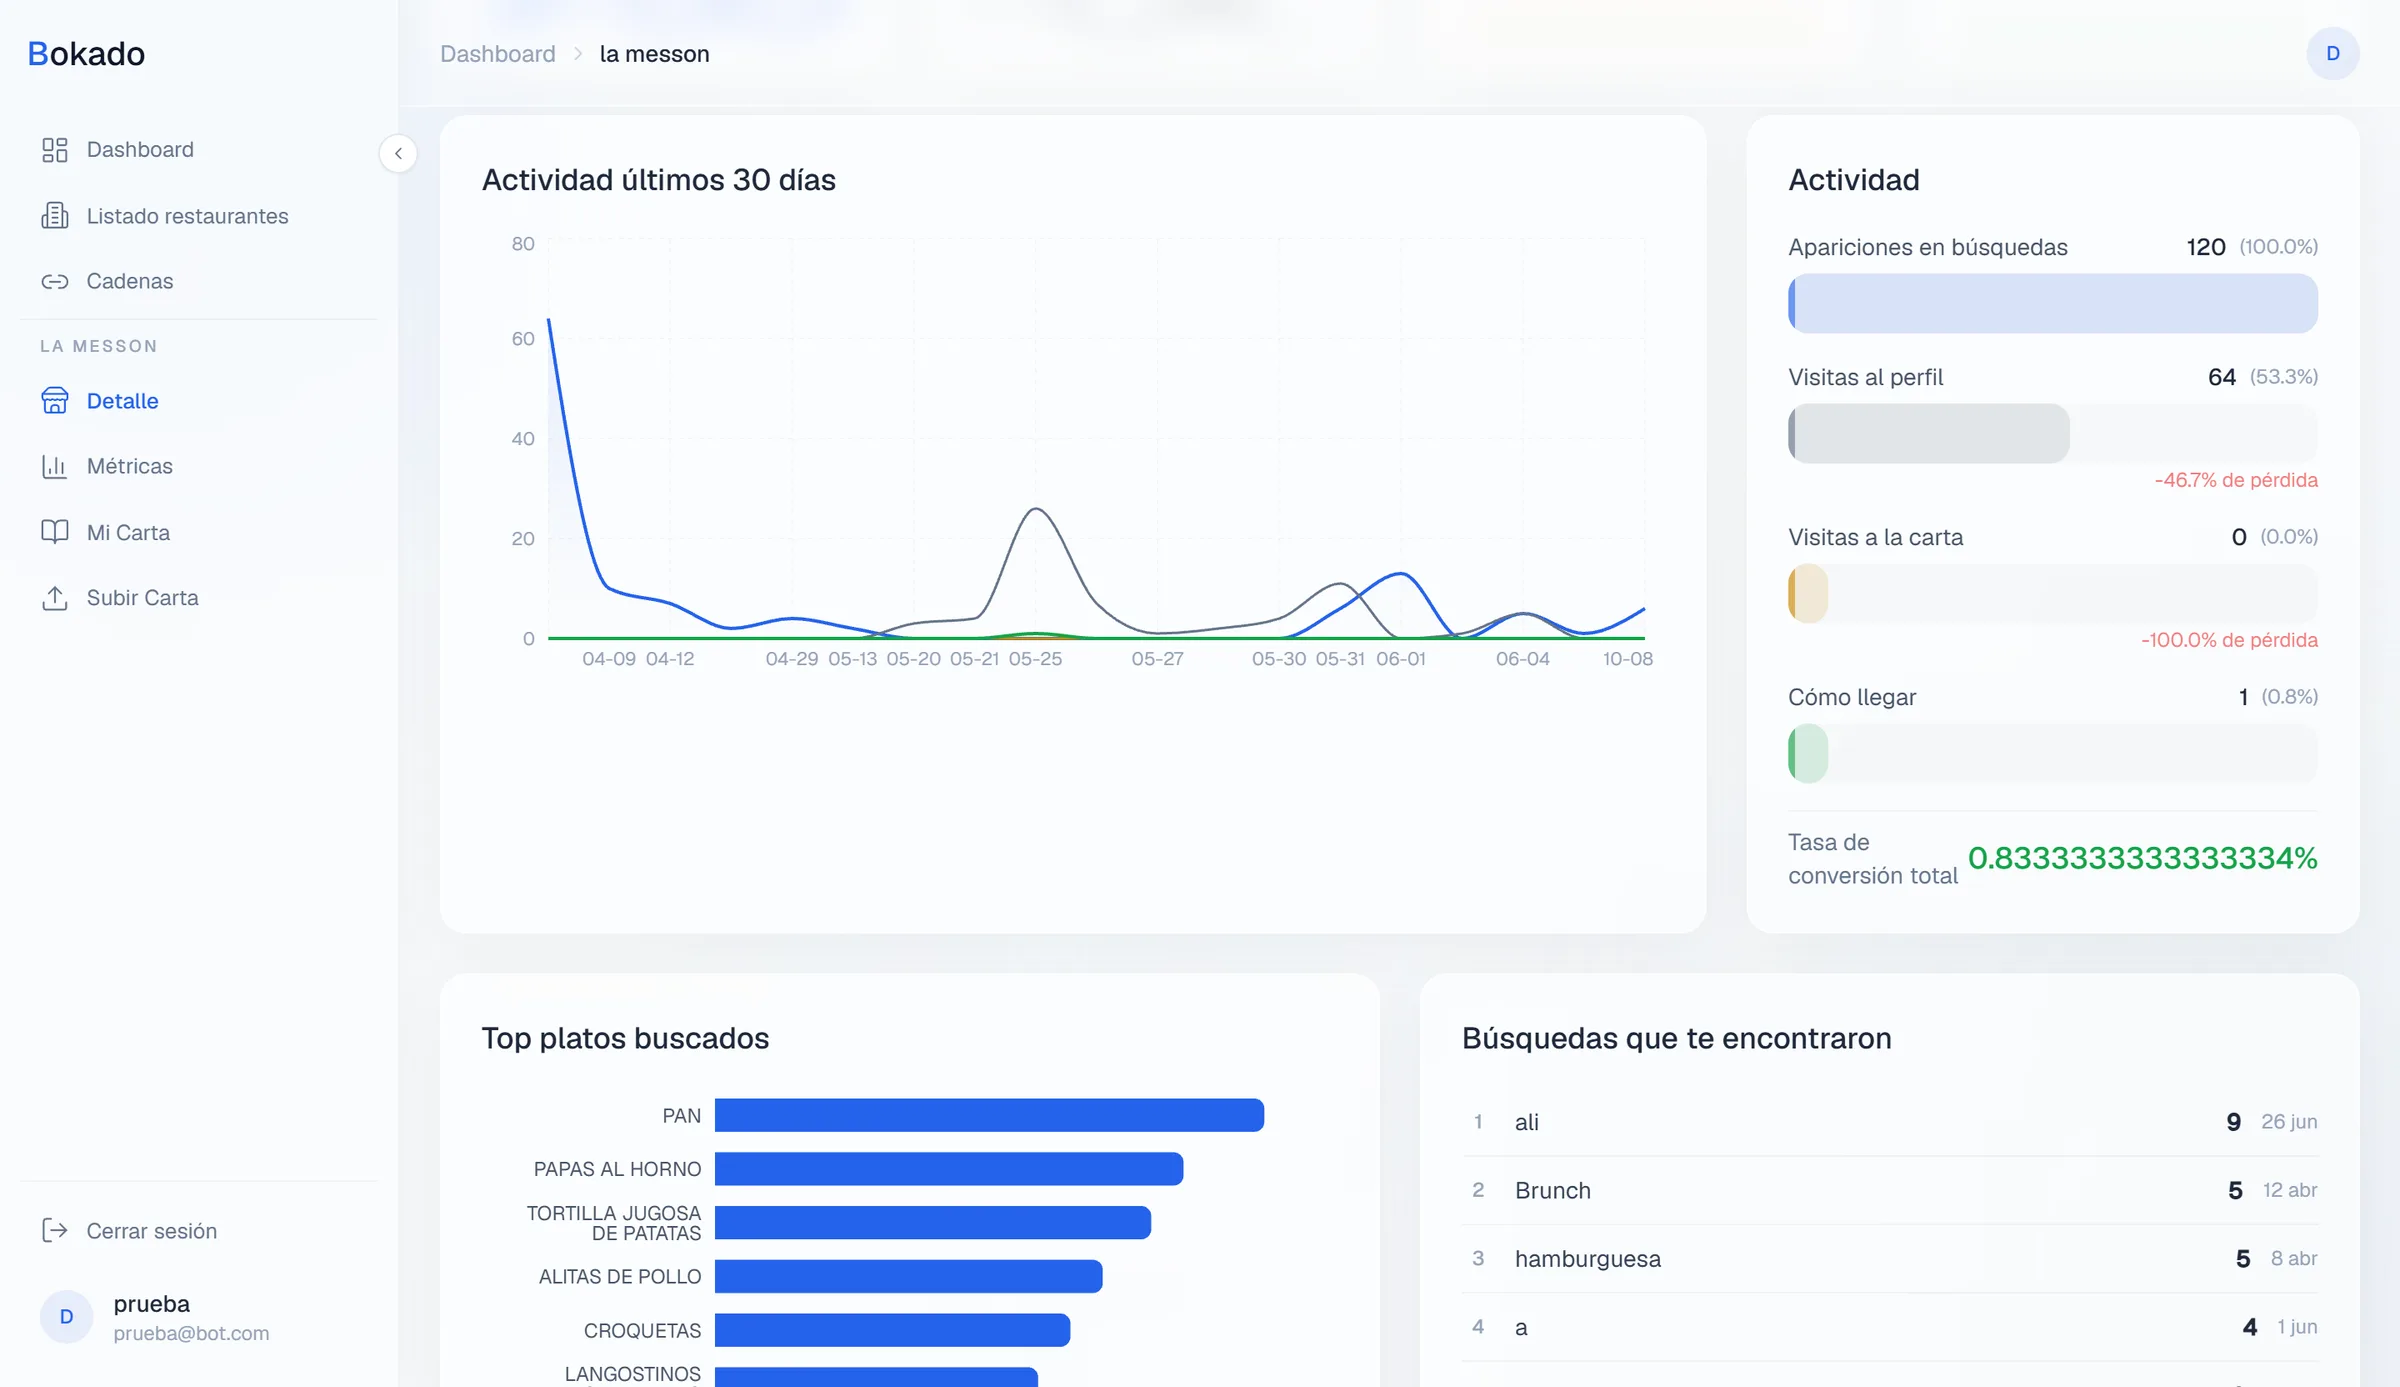
Task: Click the 'hamburguesa' search row
Action: 1890,1259
